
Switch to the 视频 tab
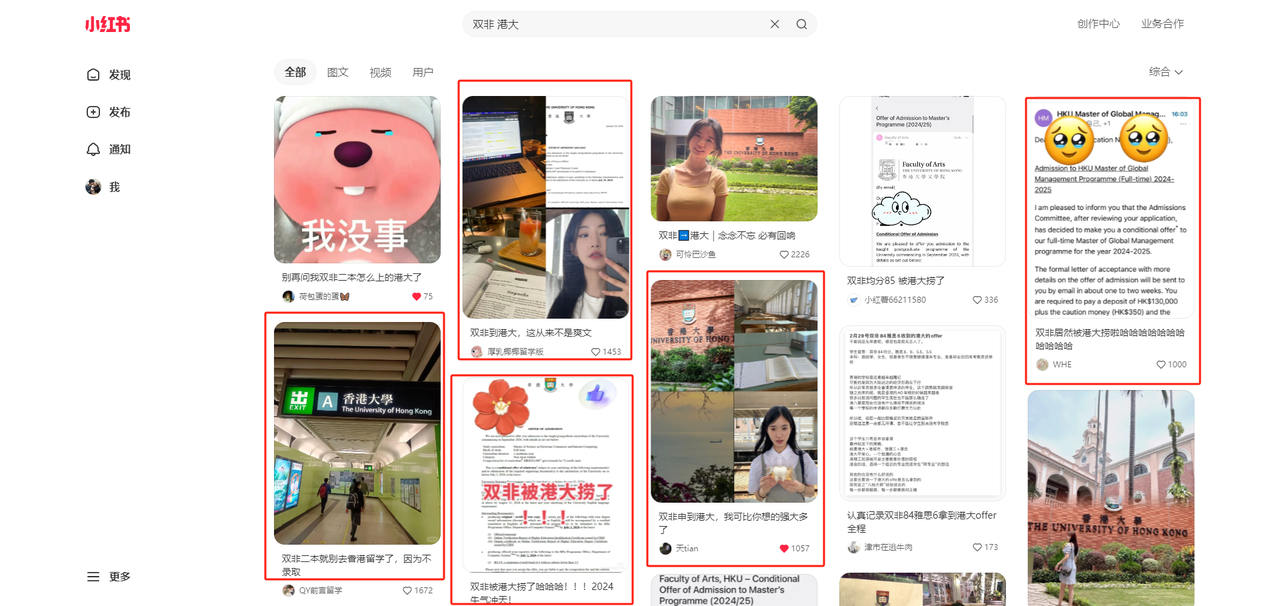coord(380,72)
